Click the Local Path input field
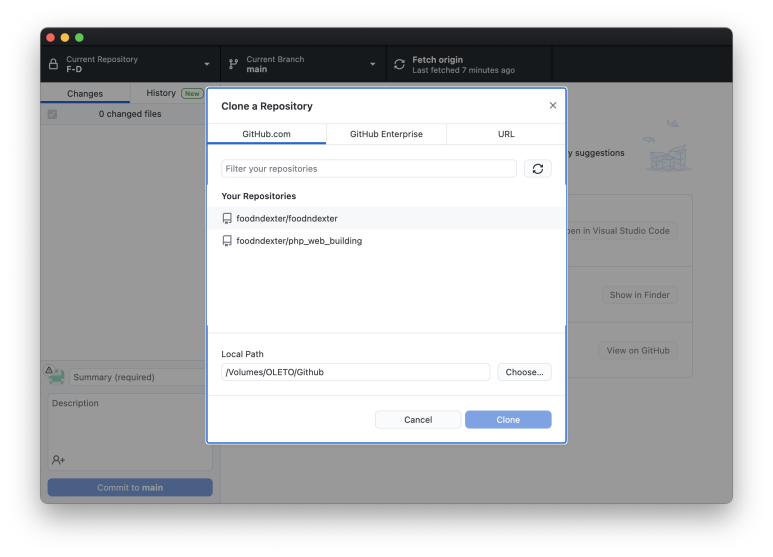773x557 pixels. pyautogui.click(x=355, y=372)
